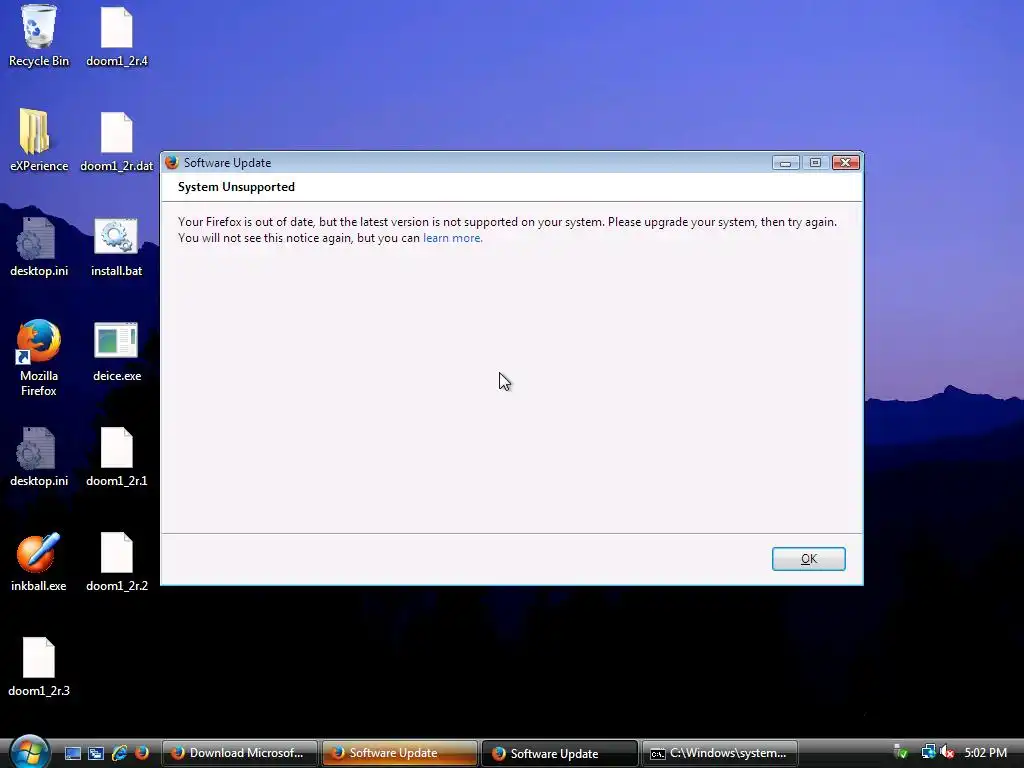Launch Internet Explorer from quick launch

click(x=119, y=753)
